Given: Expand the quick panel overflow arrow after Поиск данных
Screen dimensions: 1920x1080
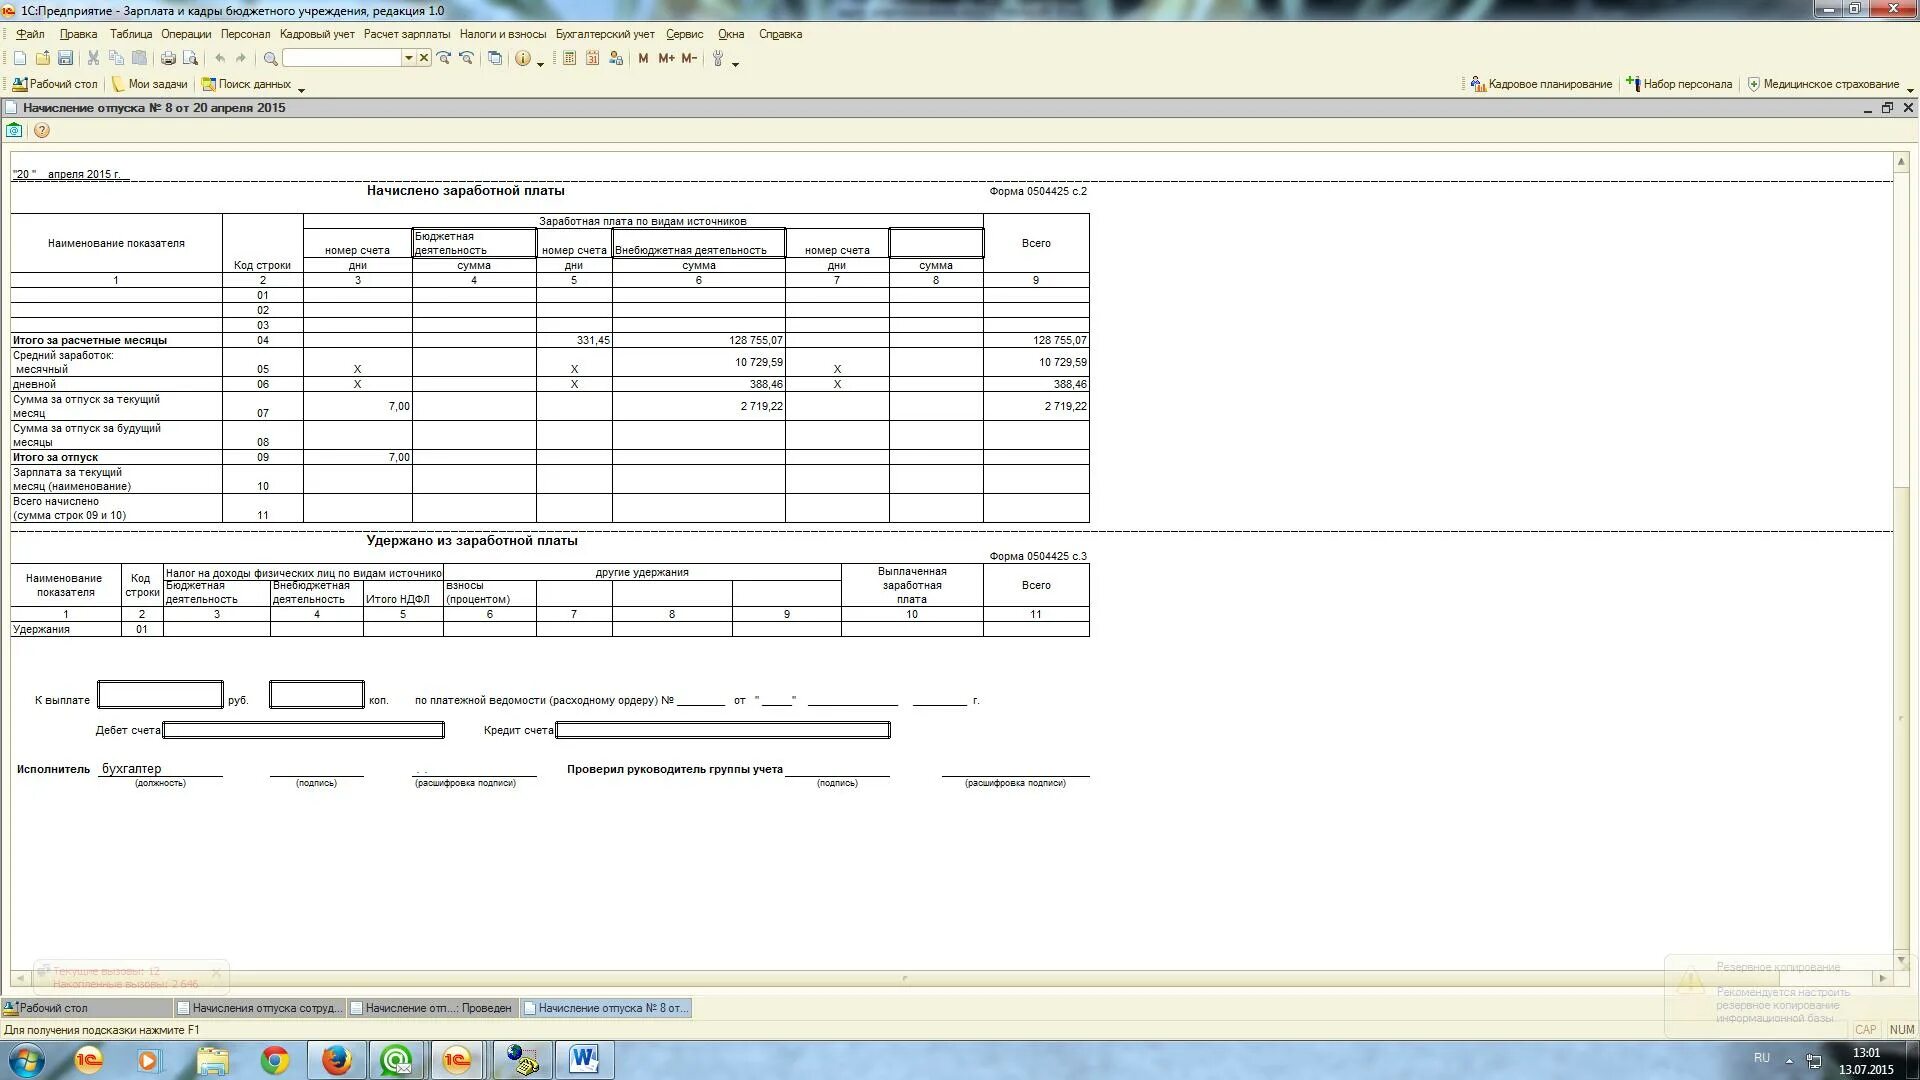Looking at the screenshot, I should pos(301,89).
